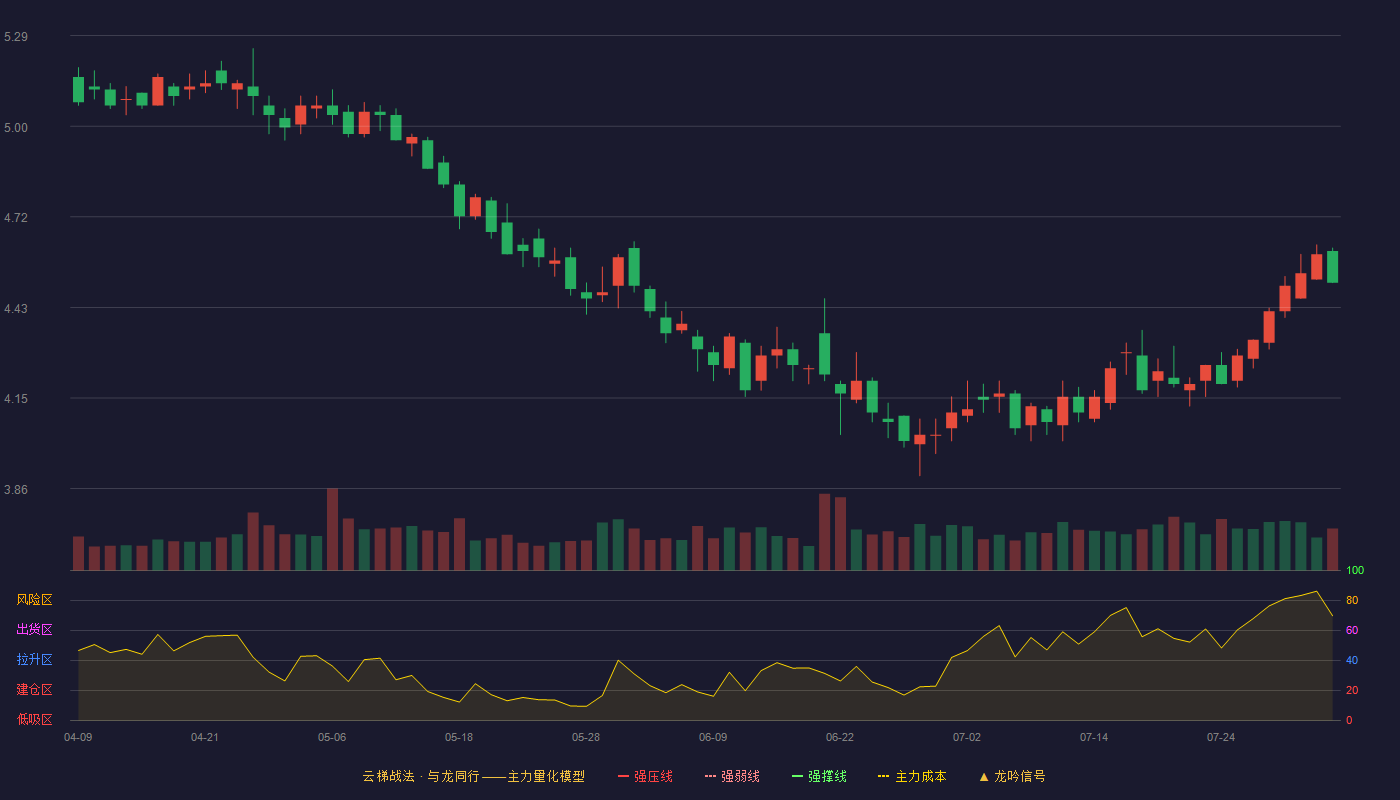Click the 05-18 date label

tap(459, 737)
